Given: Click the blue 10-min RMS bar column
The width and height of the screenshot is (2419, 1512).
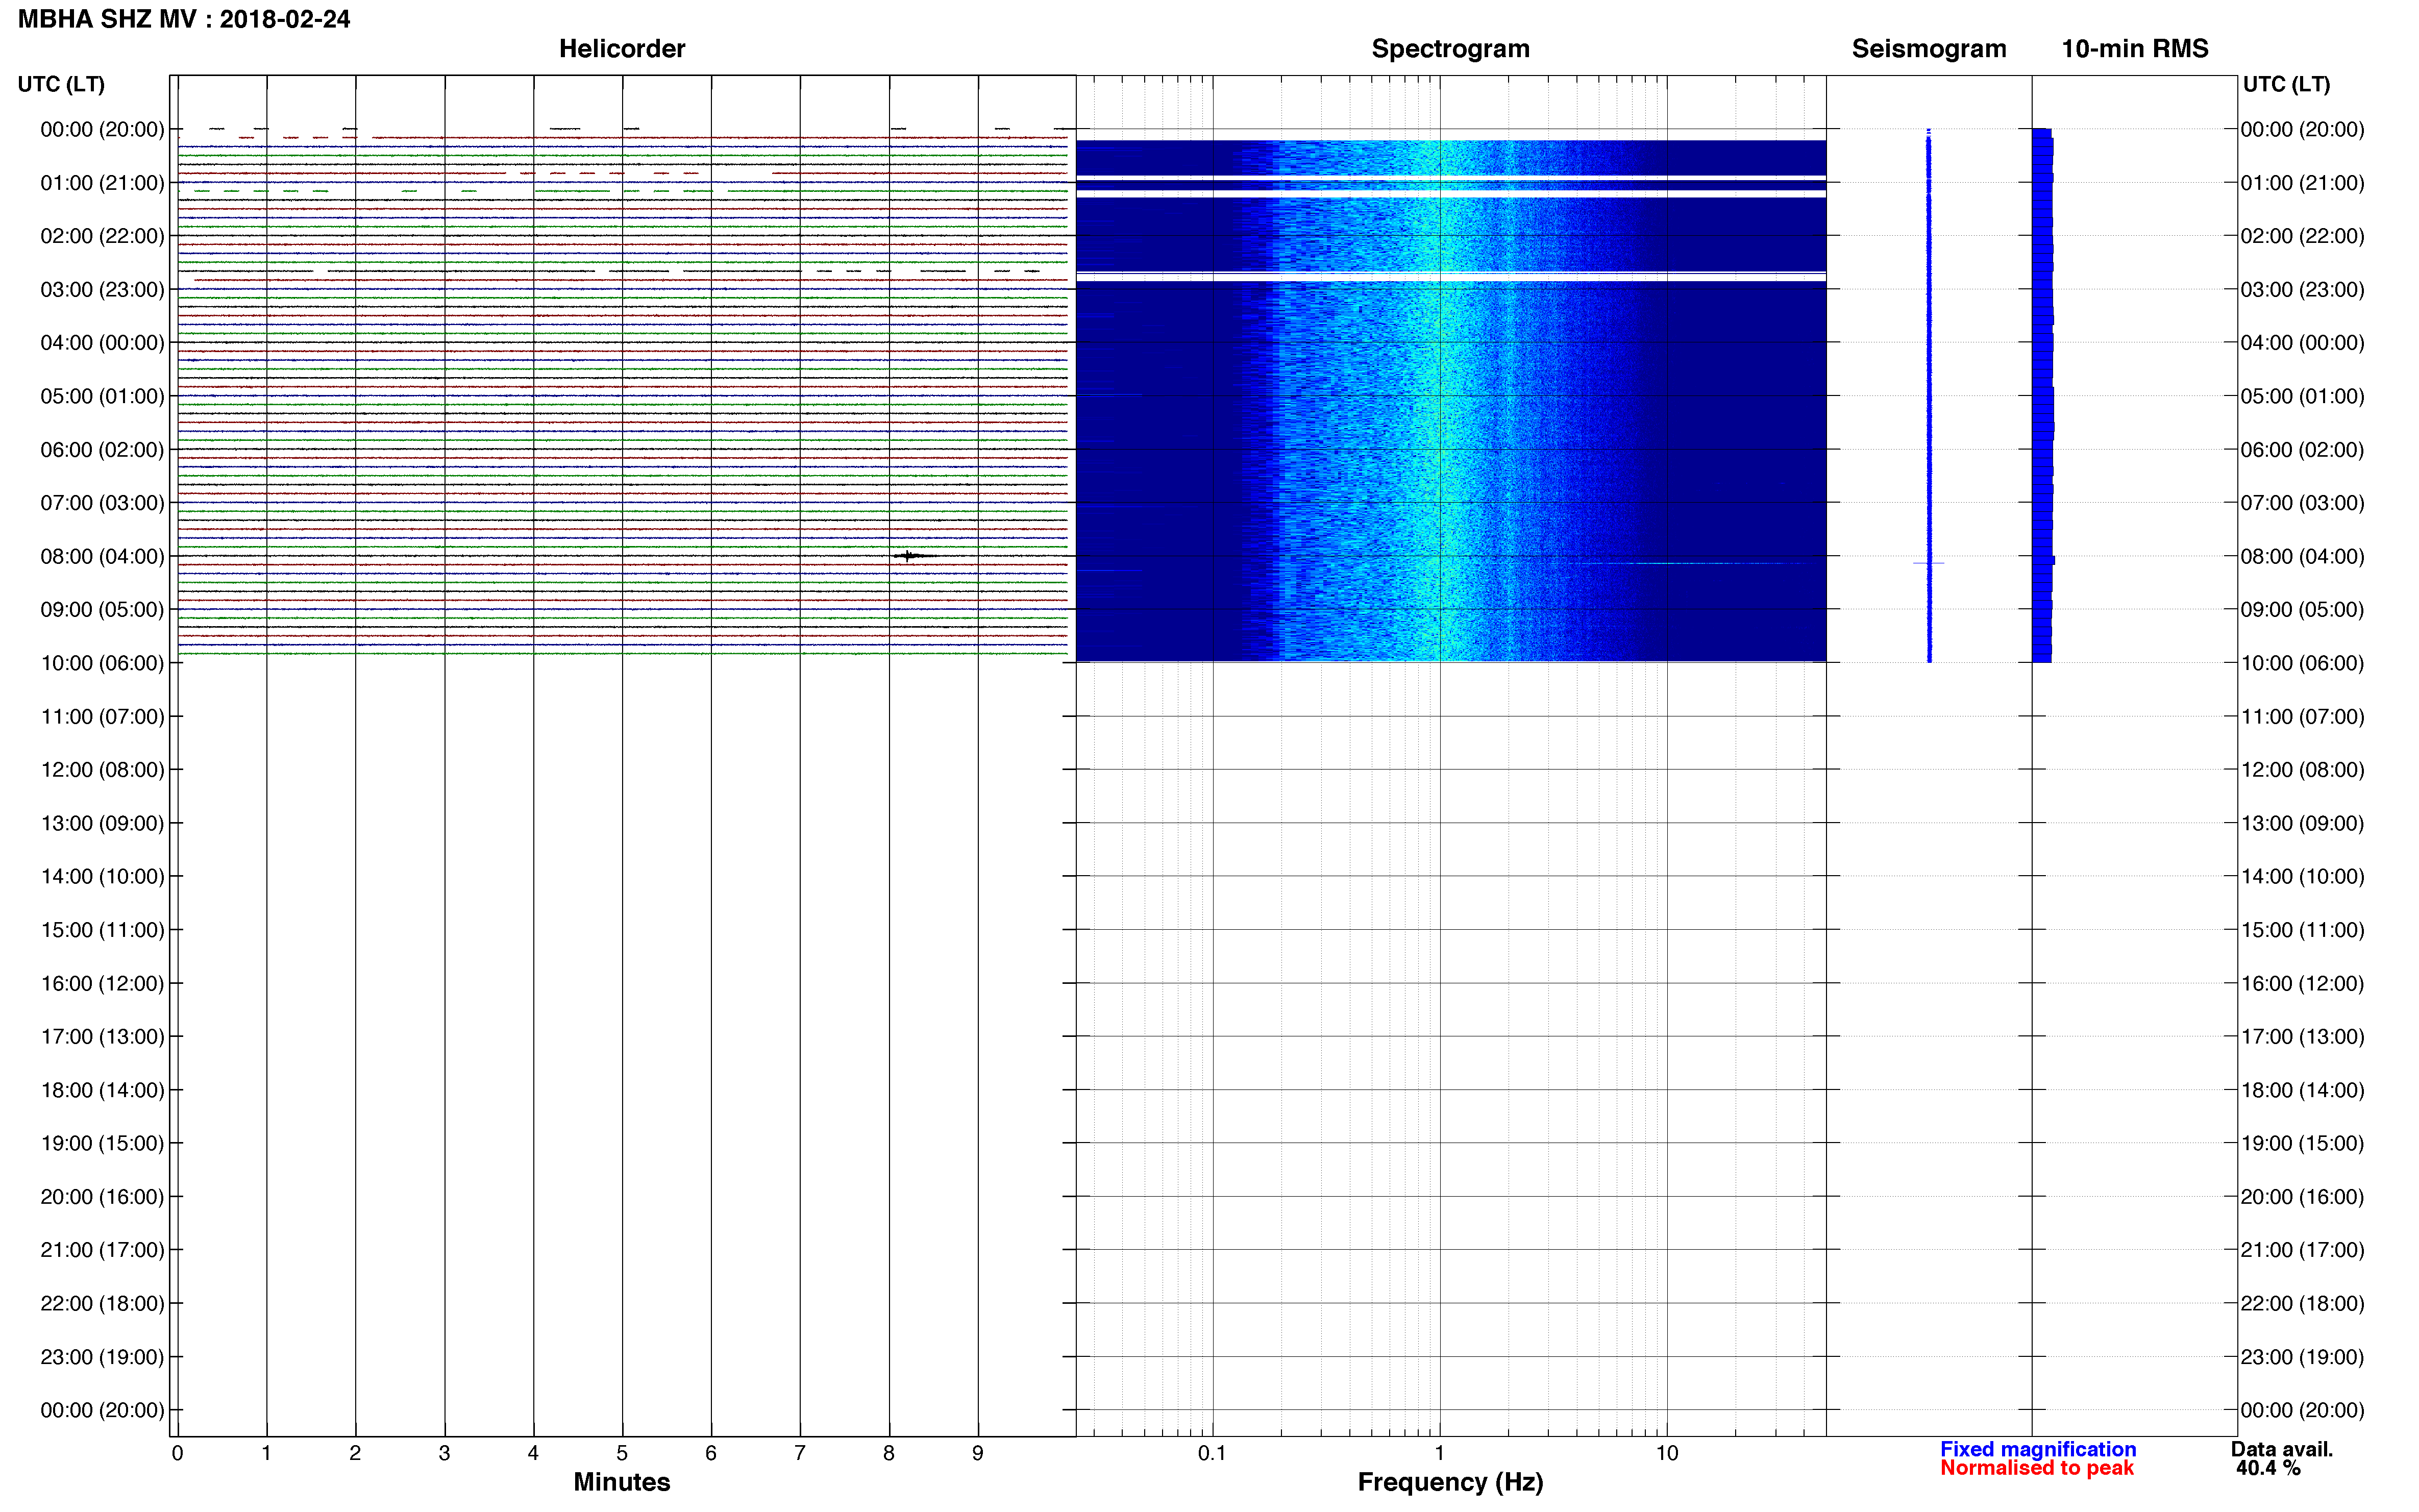Looking at the screenshot, I should [x=2043, y=395].
